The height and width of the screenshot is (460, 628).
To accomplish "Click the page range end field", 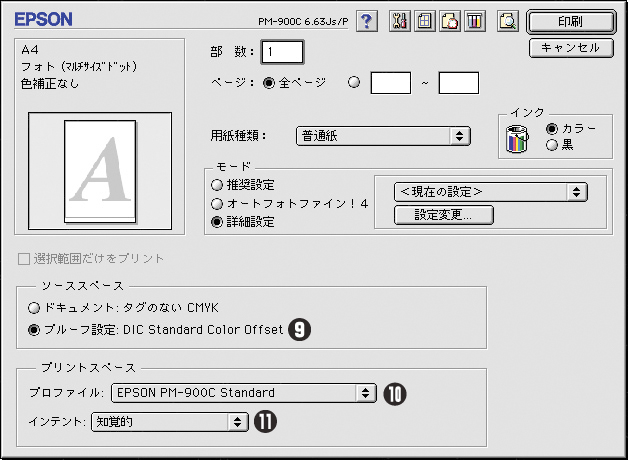I will 459,83.
